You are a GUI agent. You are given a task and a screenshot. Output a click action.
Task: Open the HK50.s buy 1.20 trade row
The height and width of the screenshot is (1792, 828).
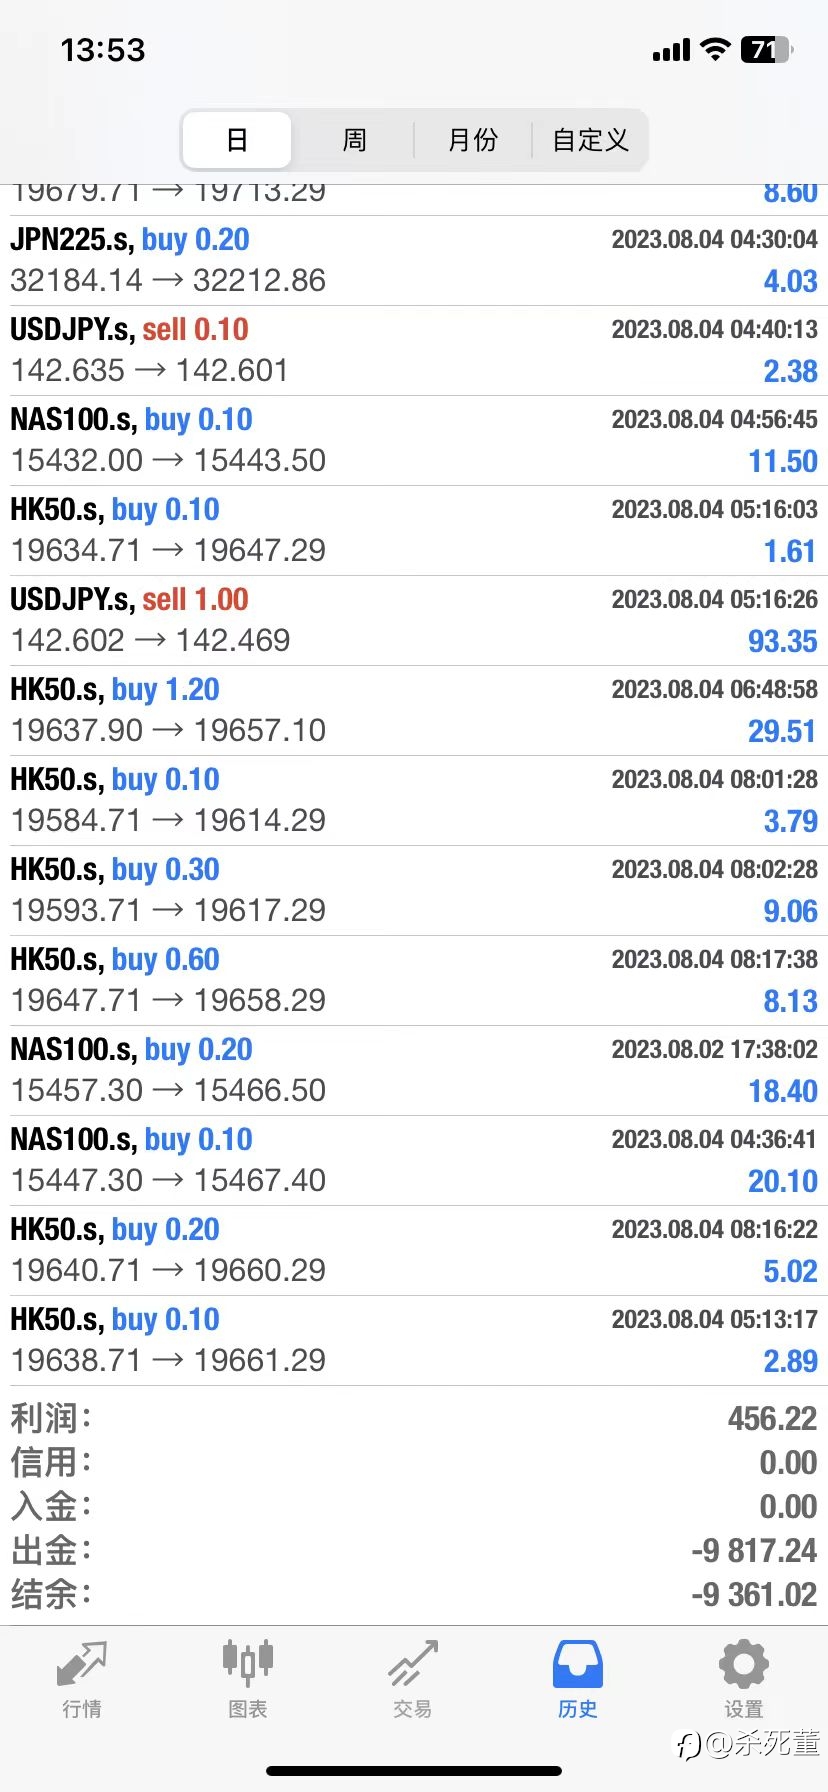pyautogui.click(x=414, y=711)
